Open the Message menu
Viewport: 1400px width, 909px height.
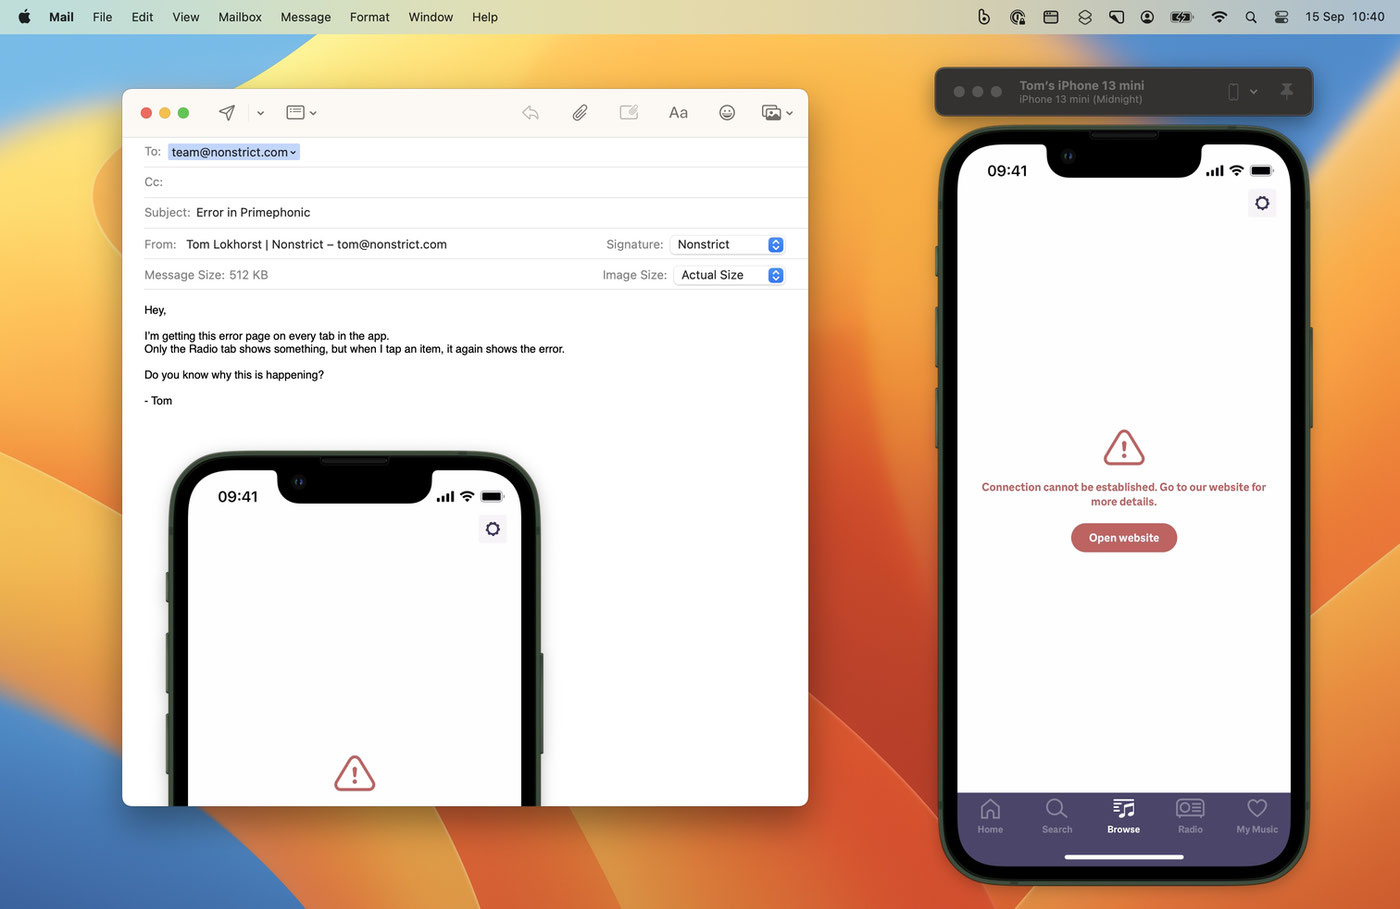tap(306, 17)
